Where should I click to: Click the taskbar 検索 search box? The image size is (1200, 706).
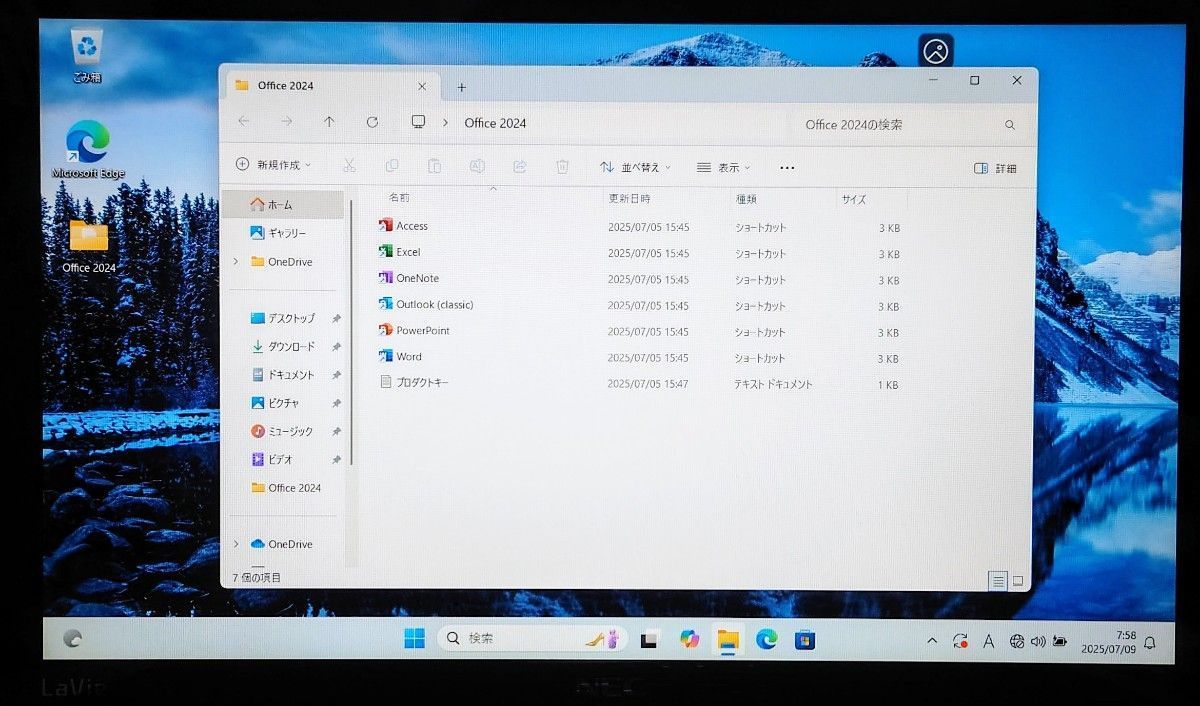pos(532,639)
